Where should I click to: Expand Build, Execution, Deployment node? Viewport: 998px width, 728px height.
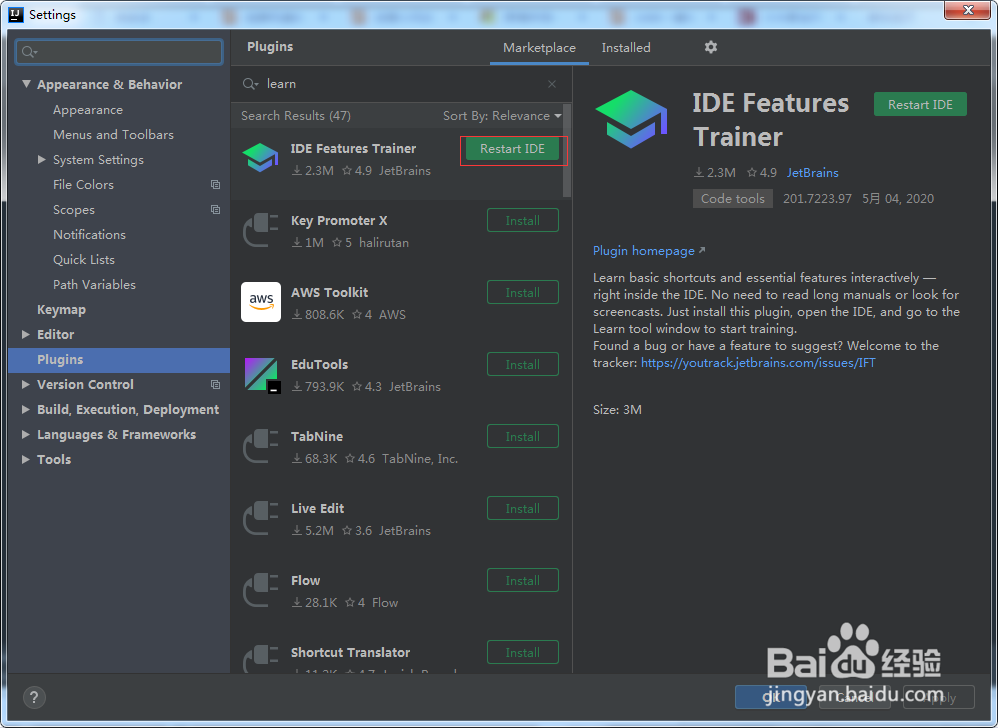tap(25, 409)
